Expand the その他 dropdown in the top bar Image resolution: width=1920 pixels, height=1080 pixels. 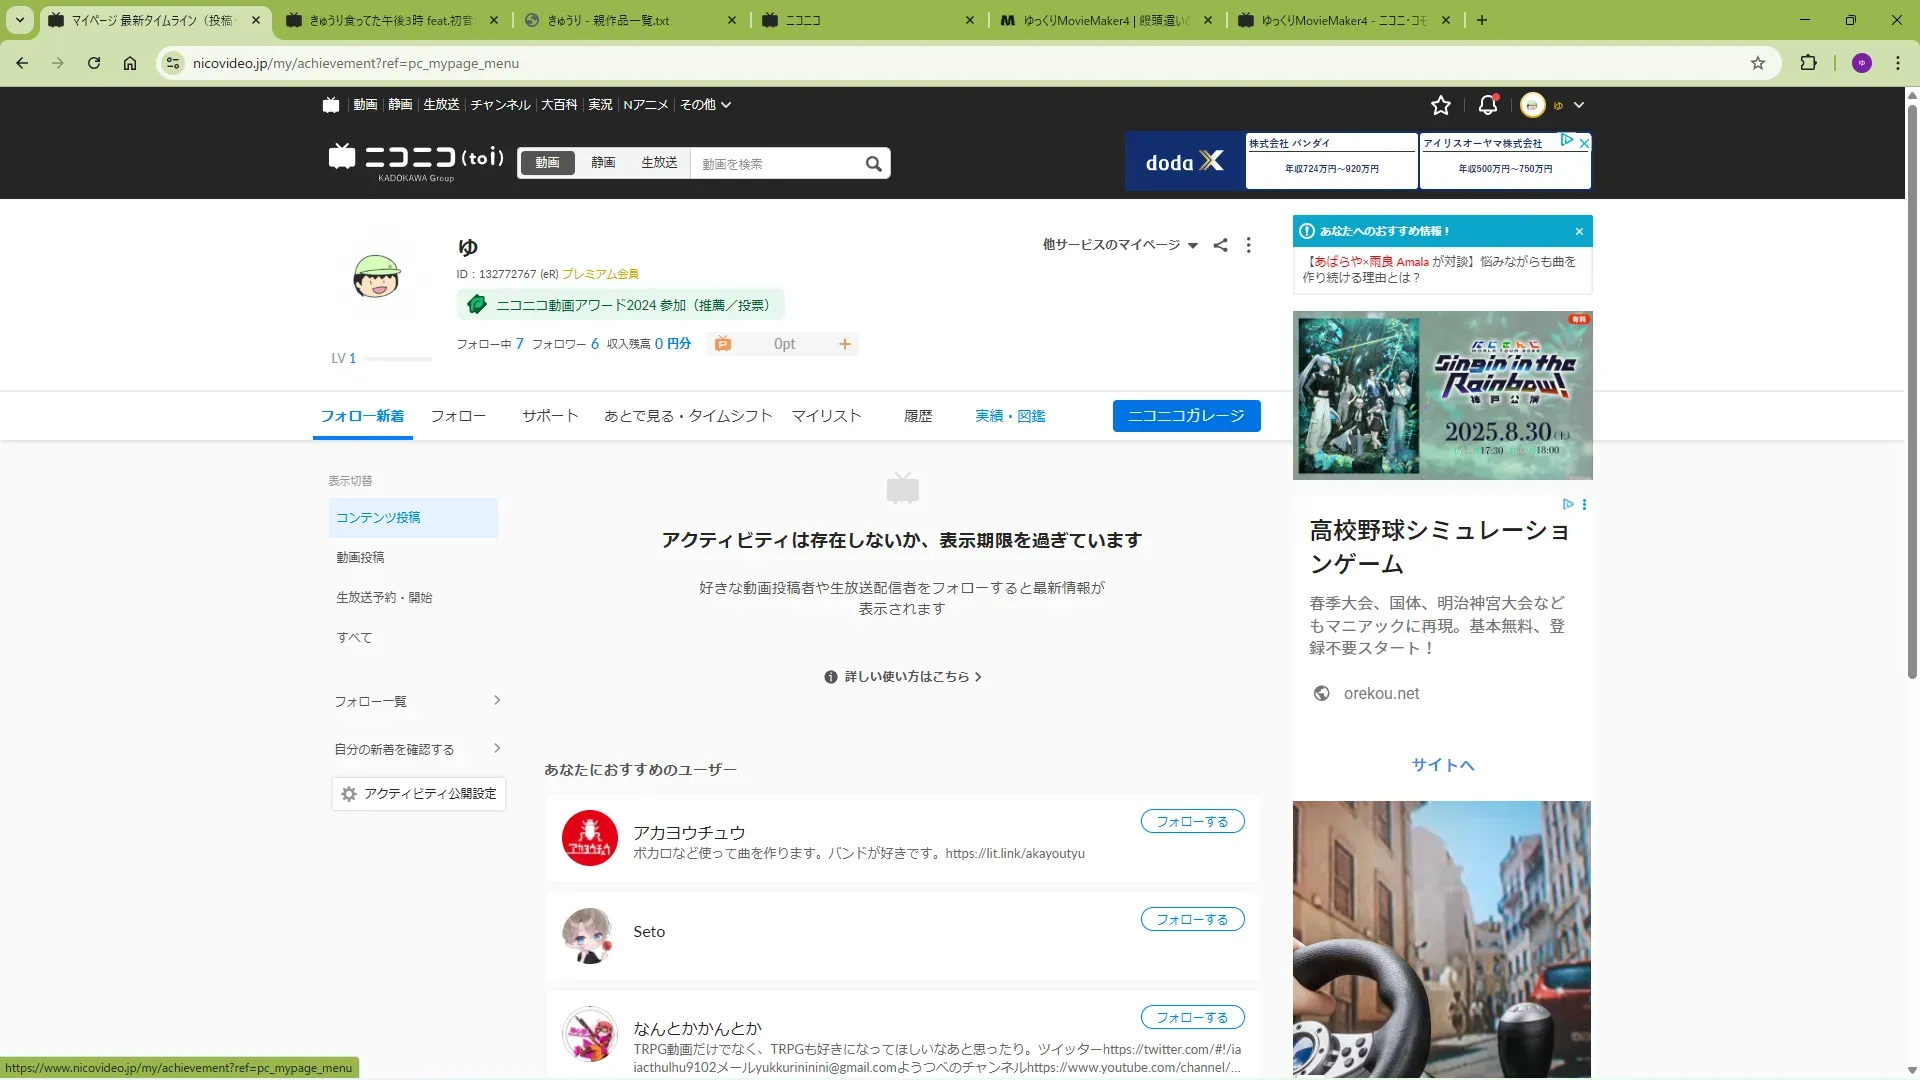pyautogui.click(x=705, y=105)
